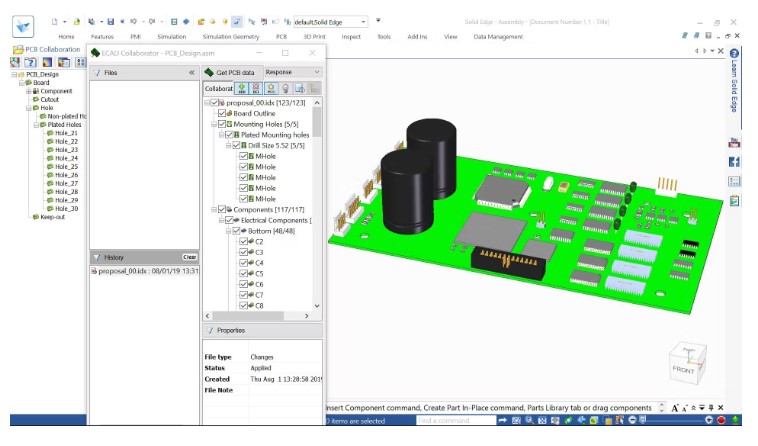Toggle the C2 component checkbox

click(x=243, y=241)
